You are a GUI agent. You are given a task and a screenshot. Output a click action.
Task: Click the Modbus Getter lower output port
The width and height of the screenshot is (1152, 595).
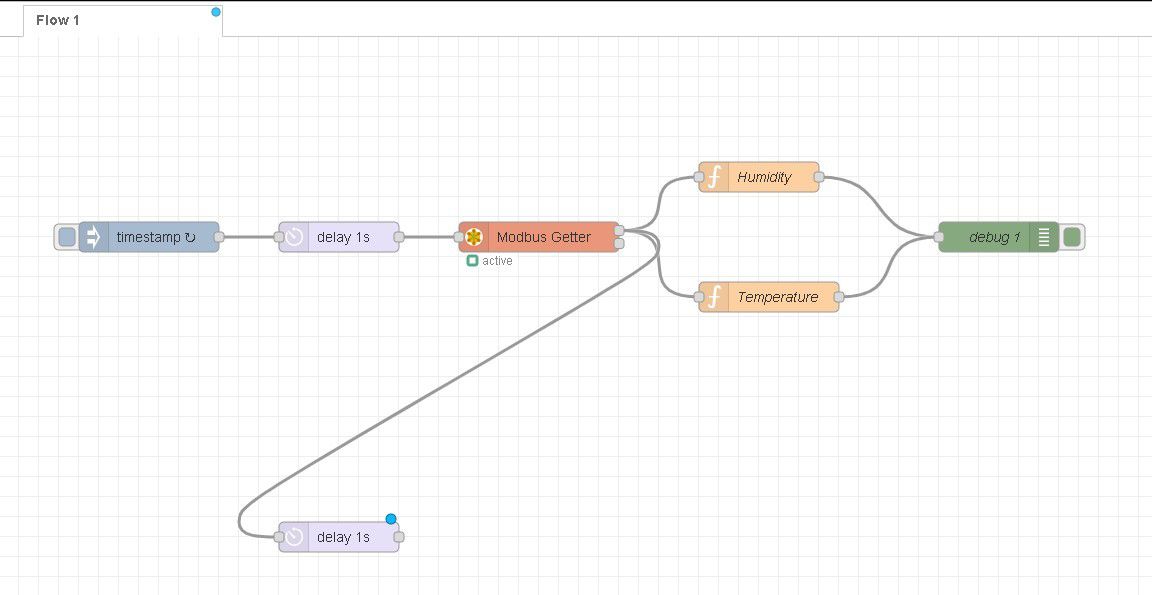click(x=619, y=243)
